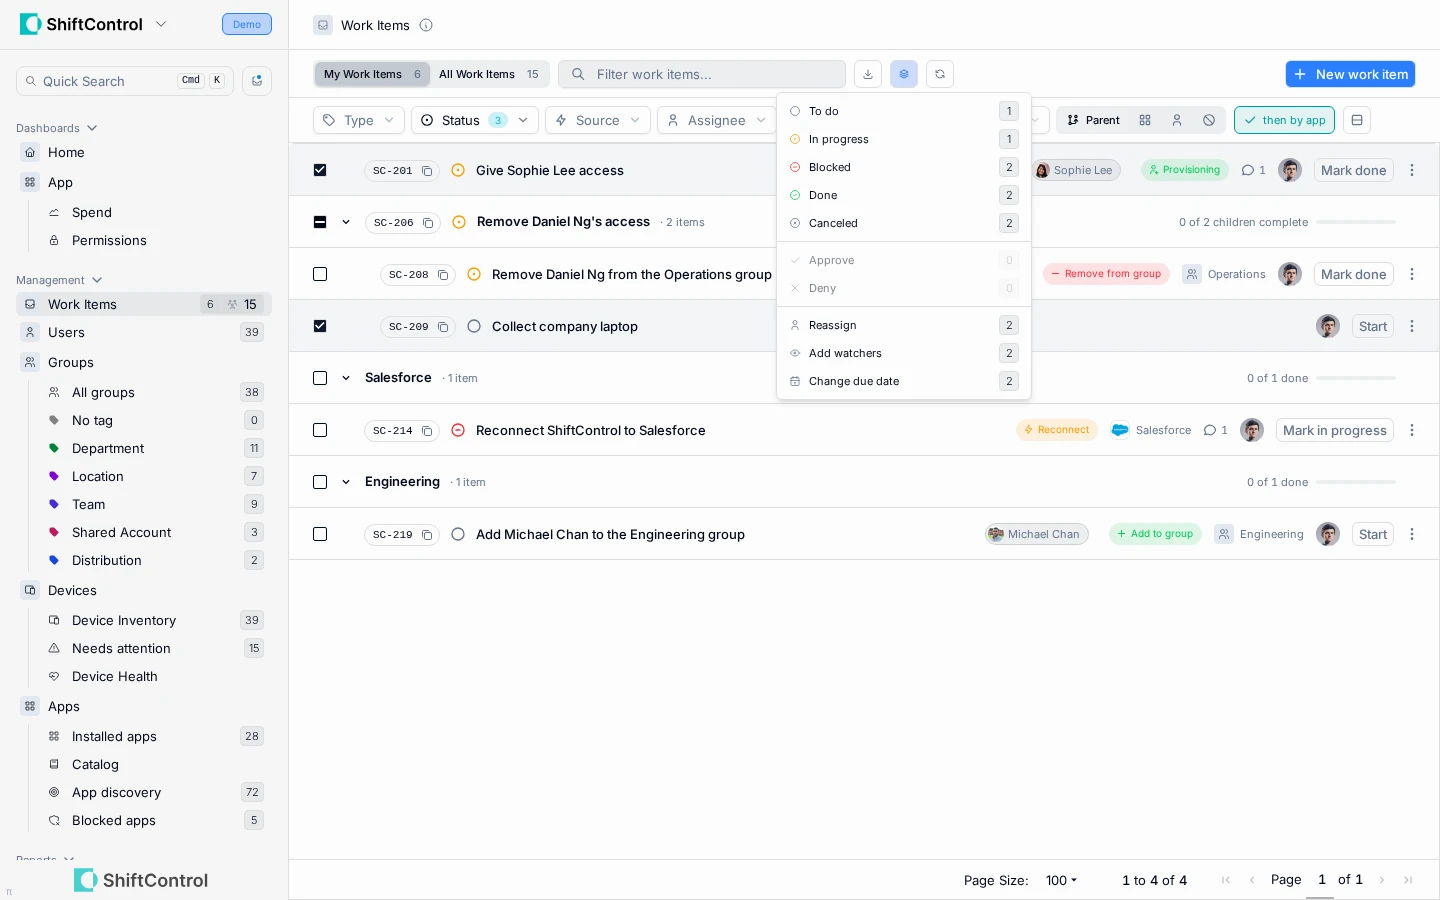Toggle the Remove Daniel Ng's access checkbox

tap(320, 222)
